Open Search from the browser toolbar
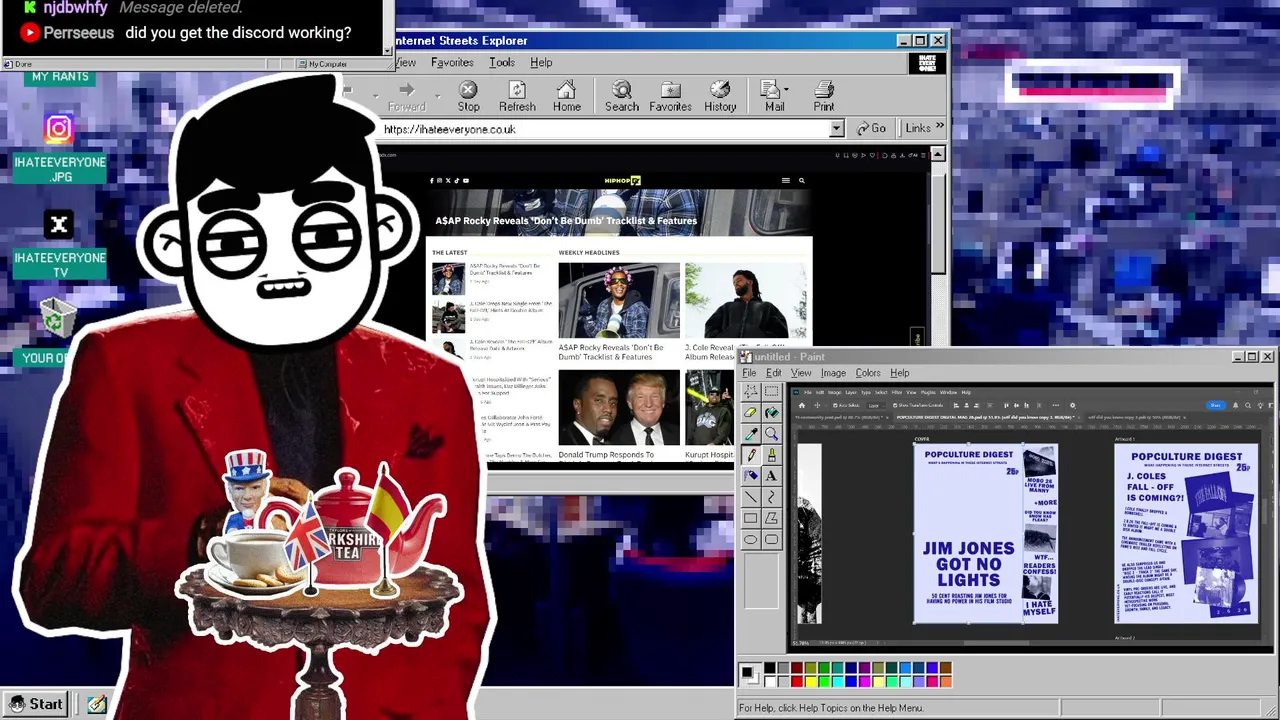 tap(621, 97)
